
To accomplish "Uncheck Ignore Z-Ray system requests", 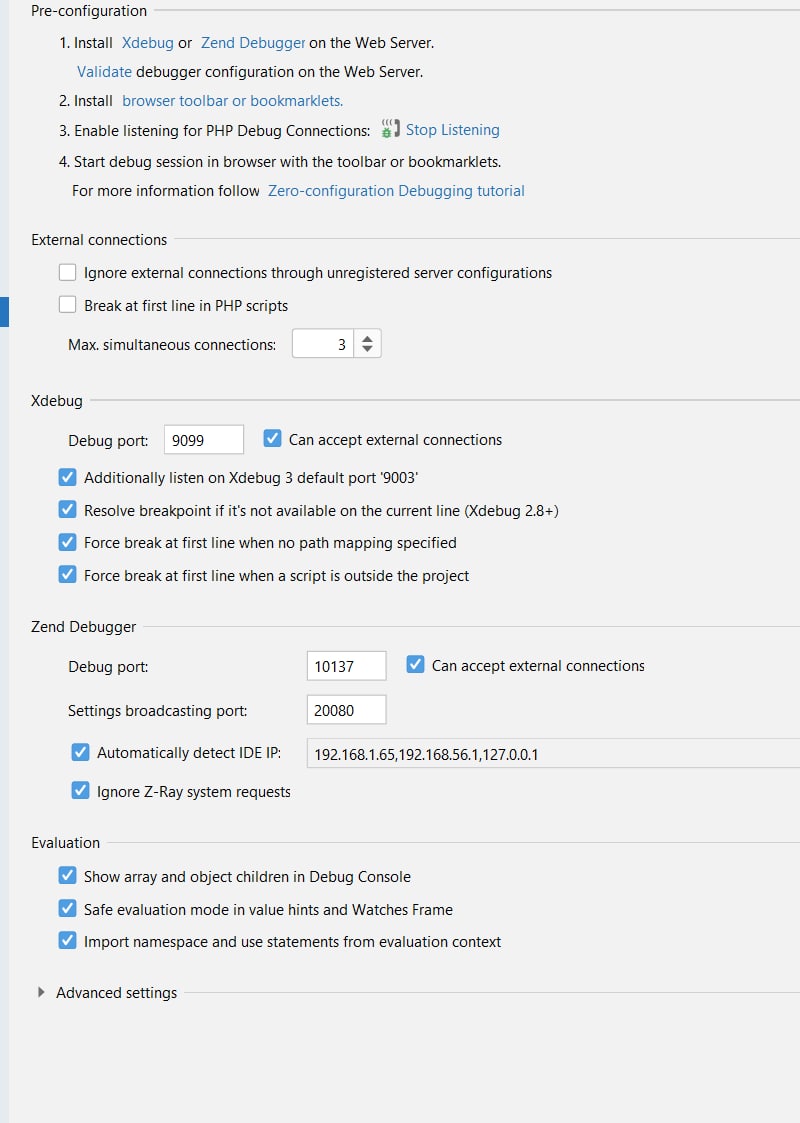I will point(80,791).
